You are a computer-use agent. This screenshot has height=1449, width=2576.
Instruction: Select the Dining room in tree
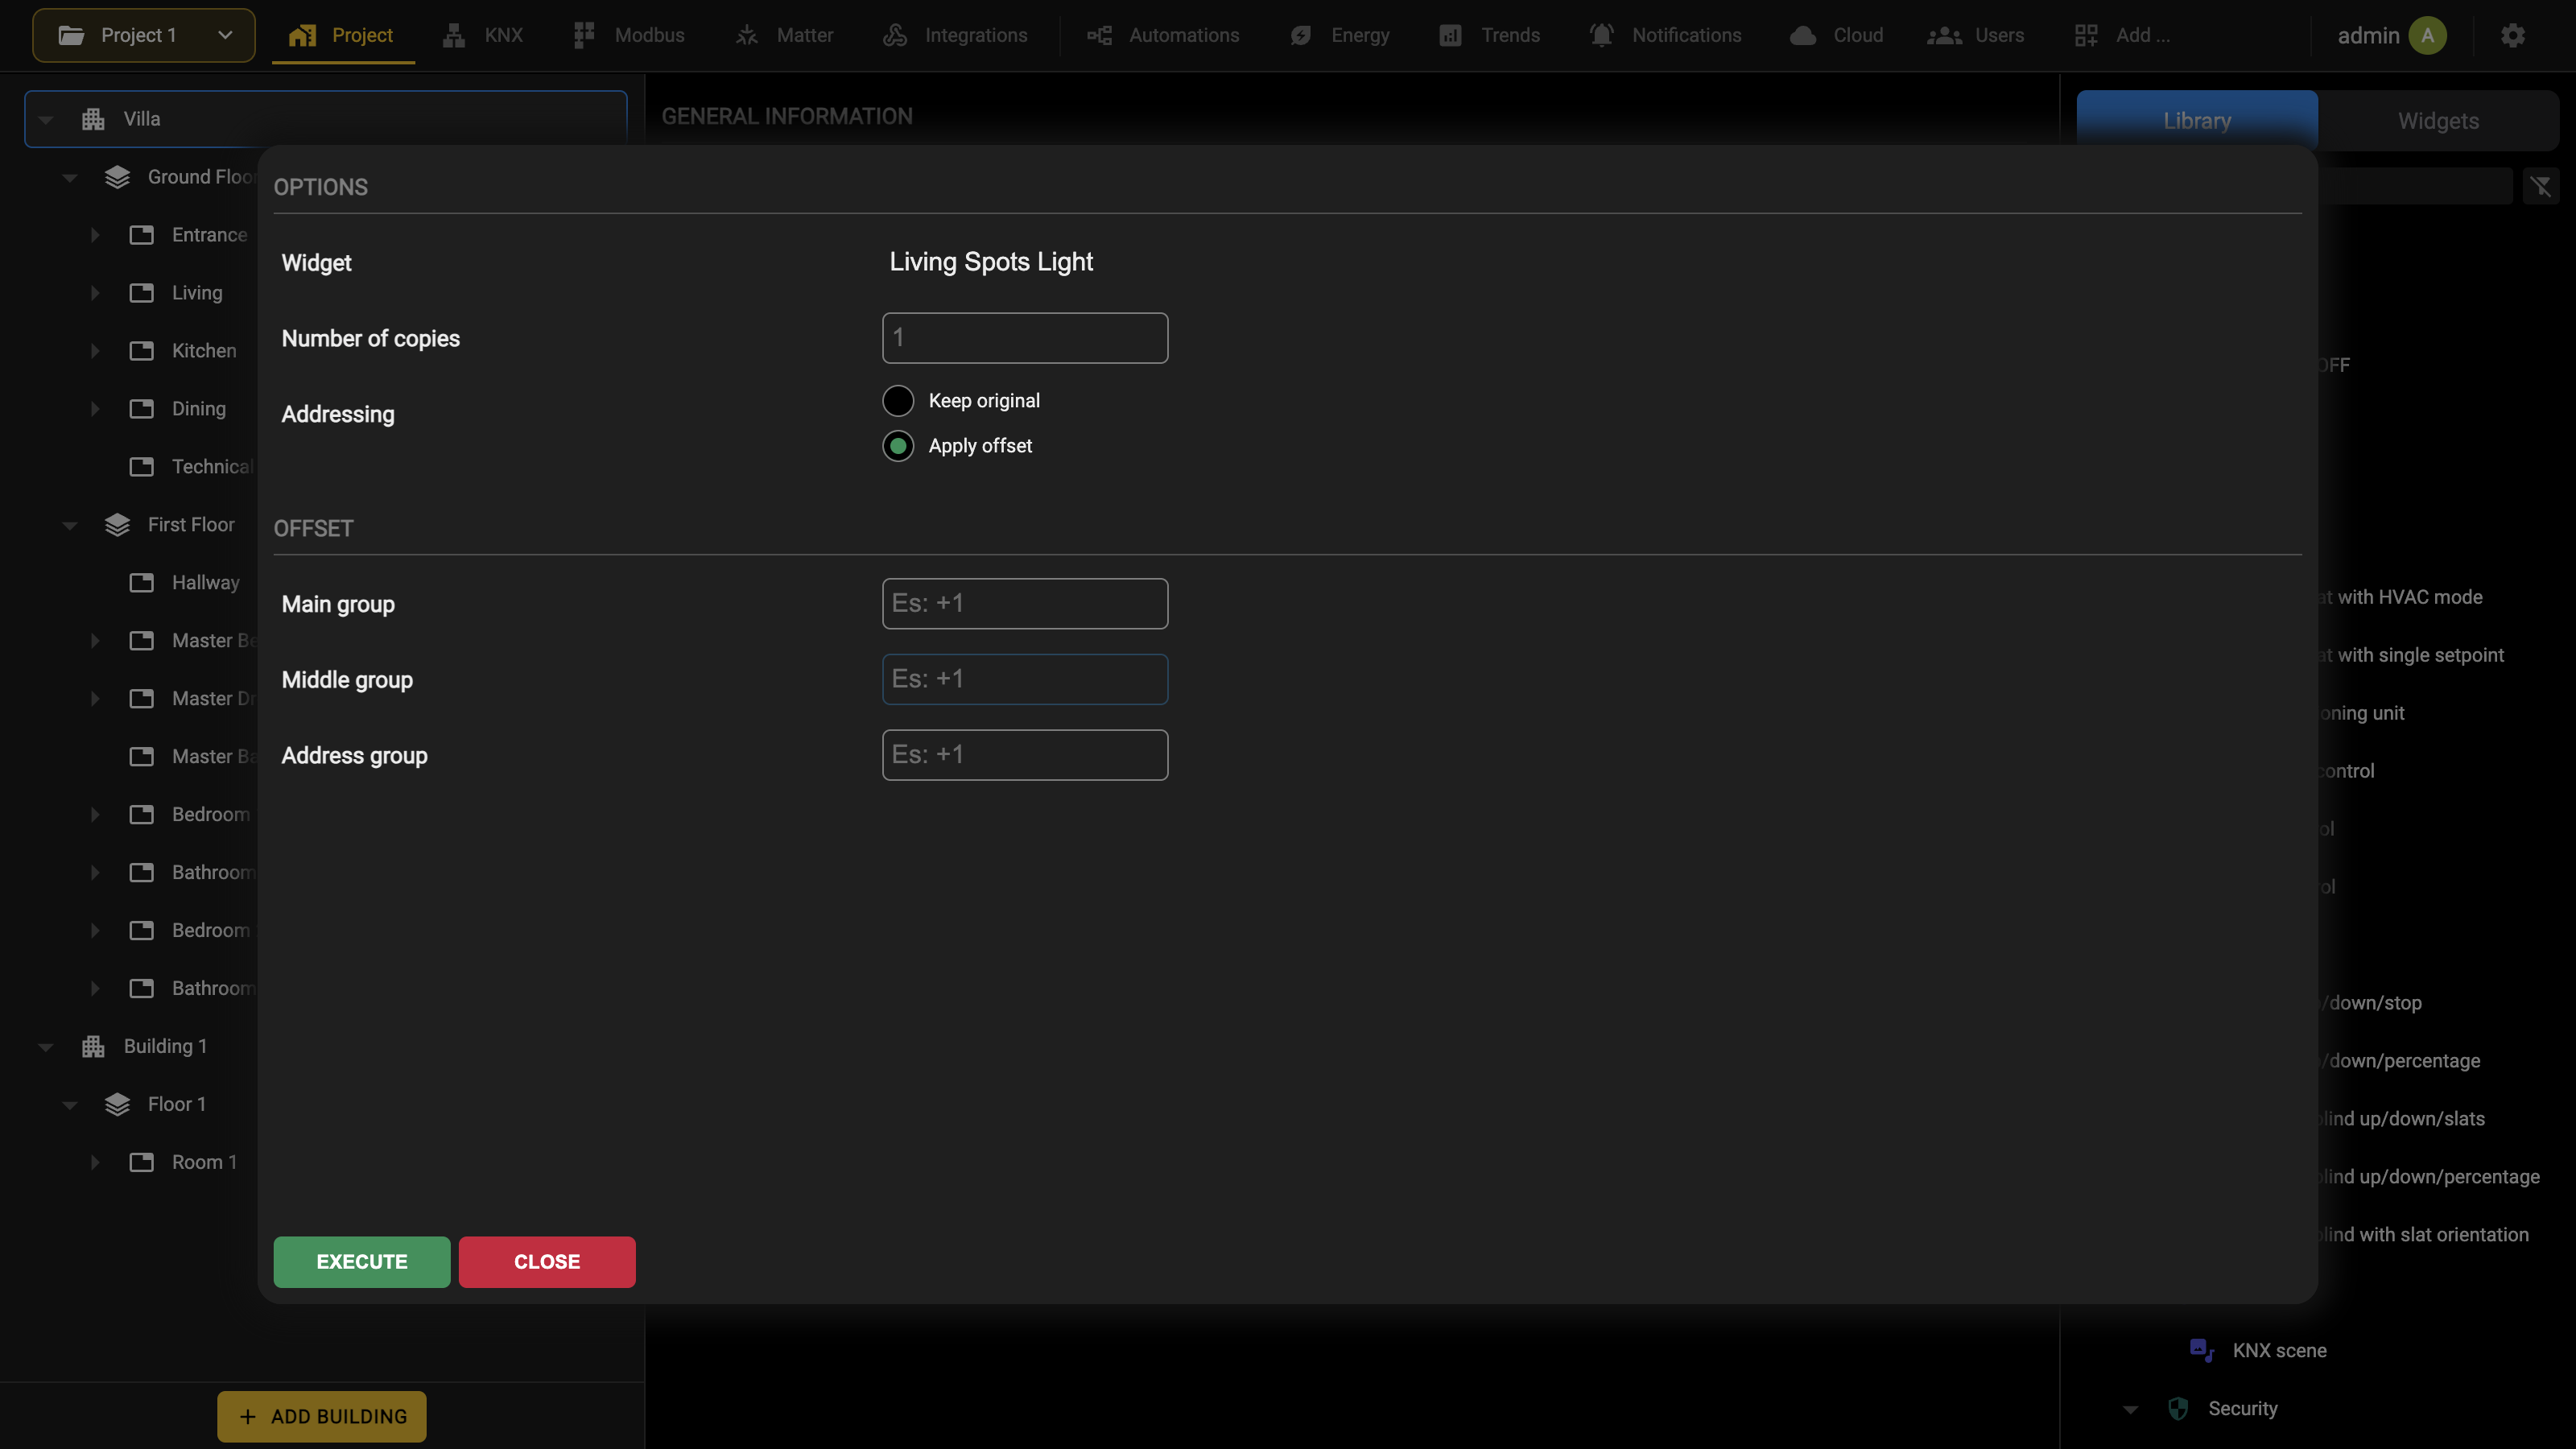[x=198, y=409]
